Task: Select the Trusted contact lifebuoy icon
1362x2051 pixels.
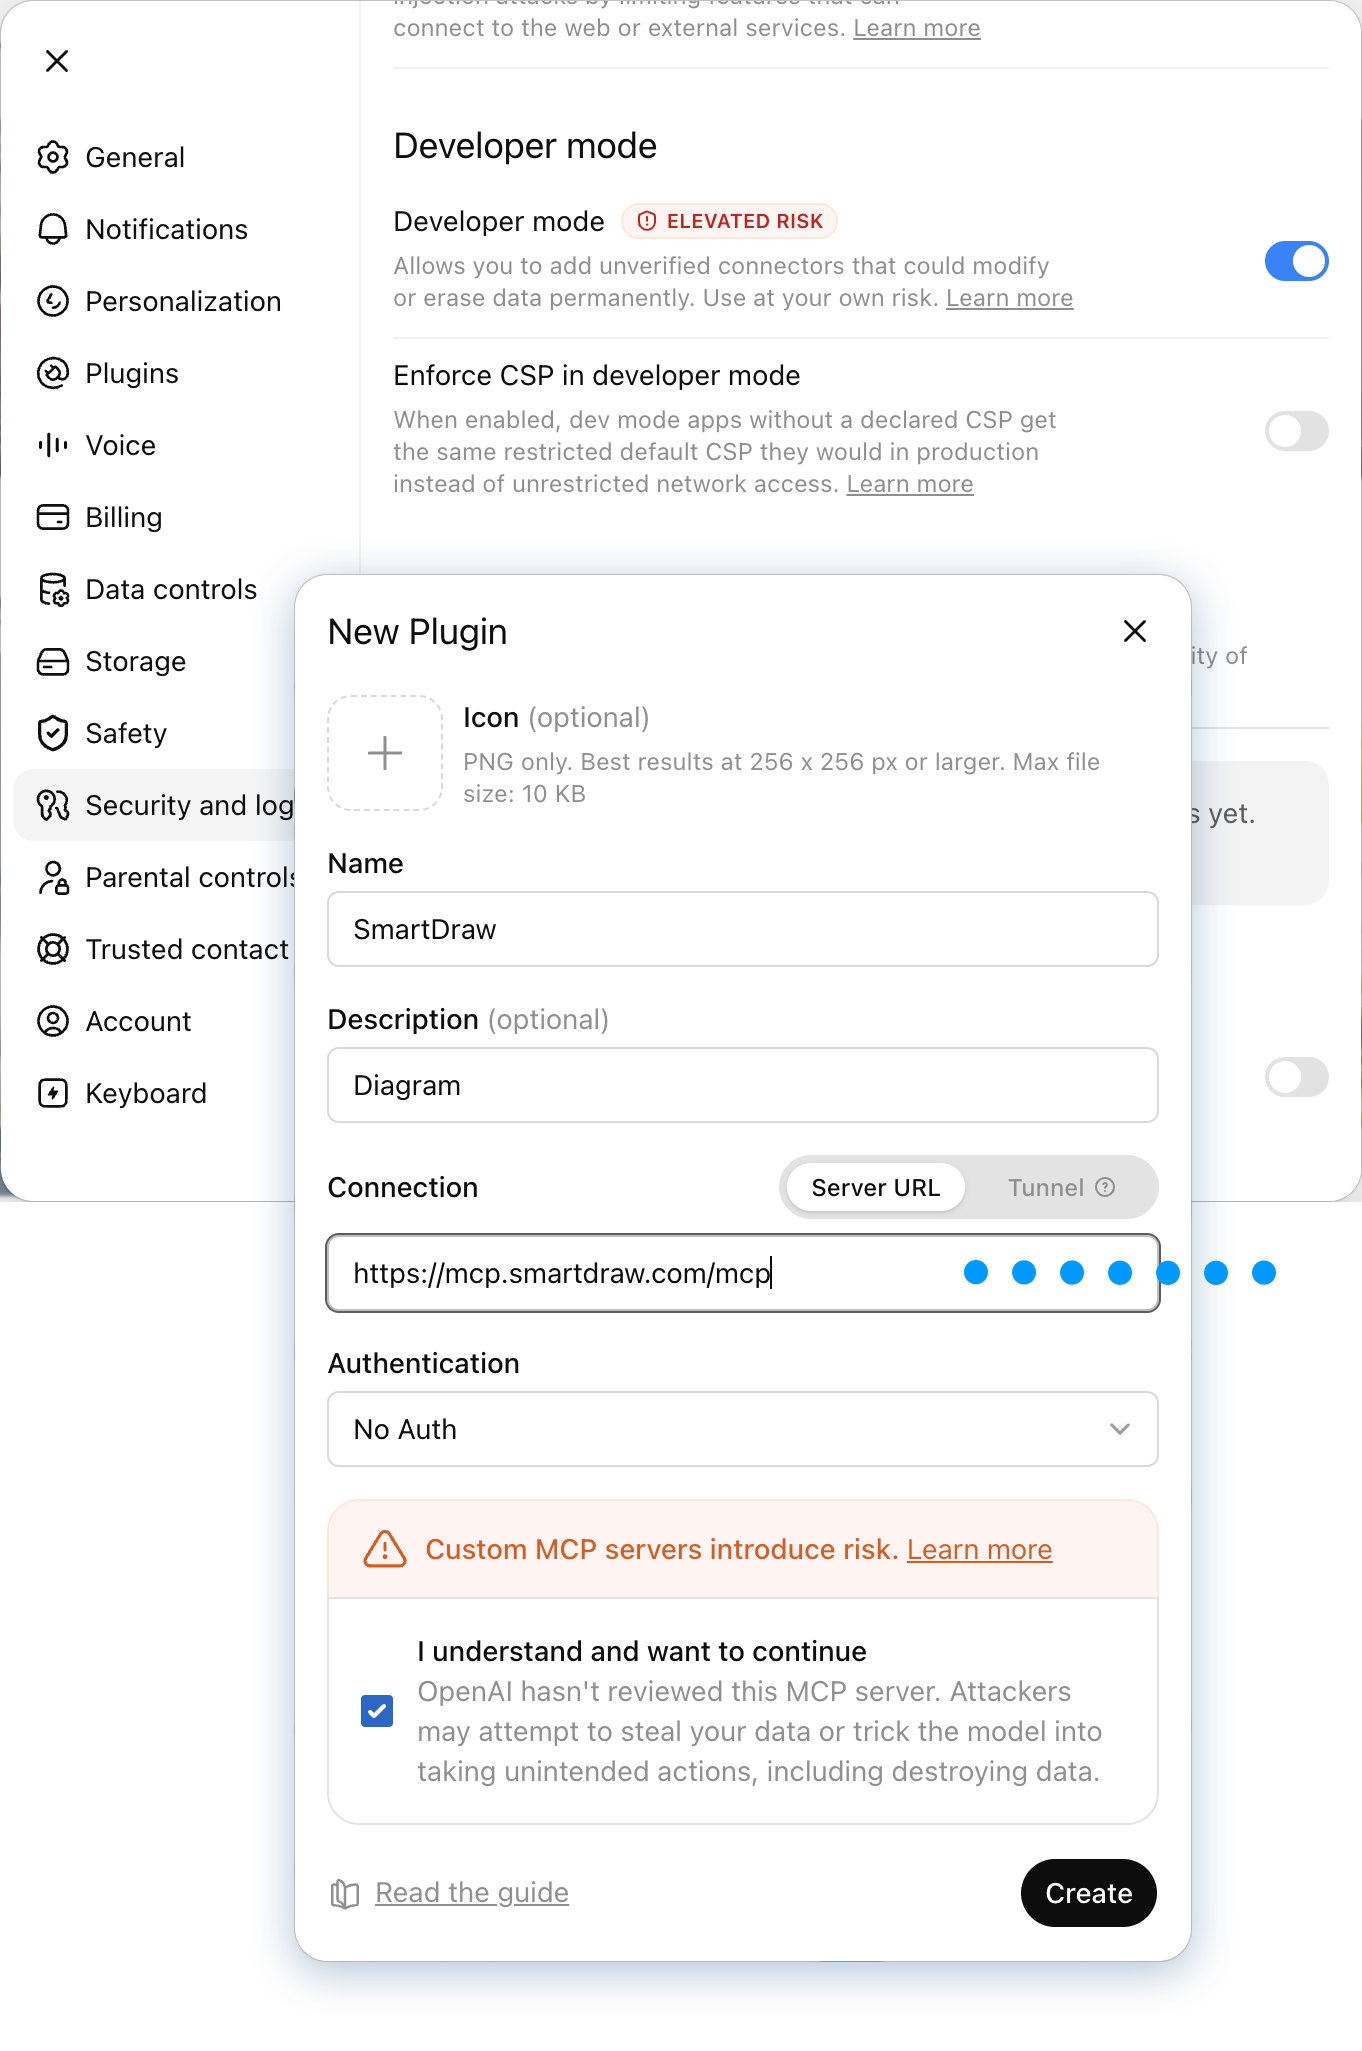Action: (x=53, y=949)
